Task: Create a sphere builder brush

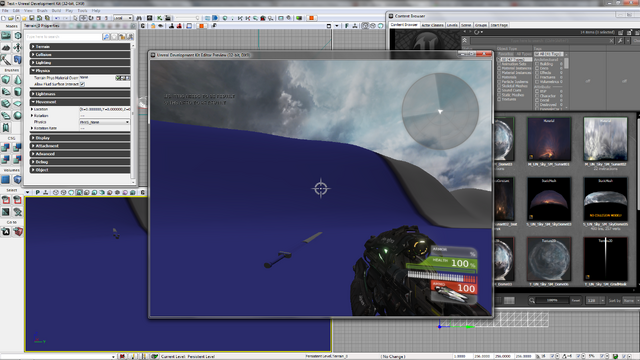Action: pos(18,116)
